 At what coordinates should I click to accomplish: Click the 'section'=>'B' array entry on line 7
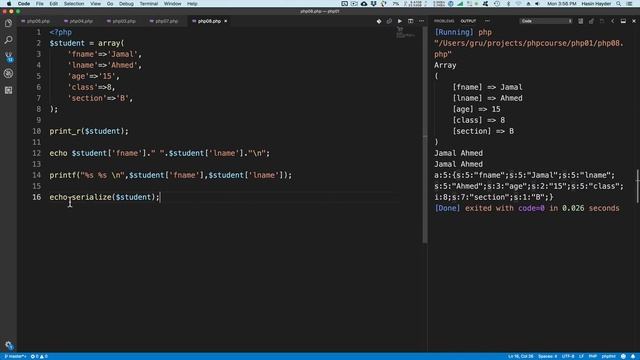pyautogui.click(x=100, y=98)
